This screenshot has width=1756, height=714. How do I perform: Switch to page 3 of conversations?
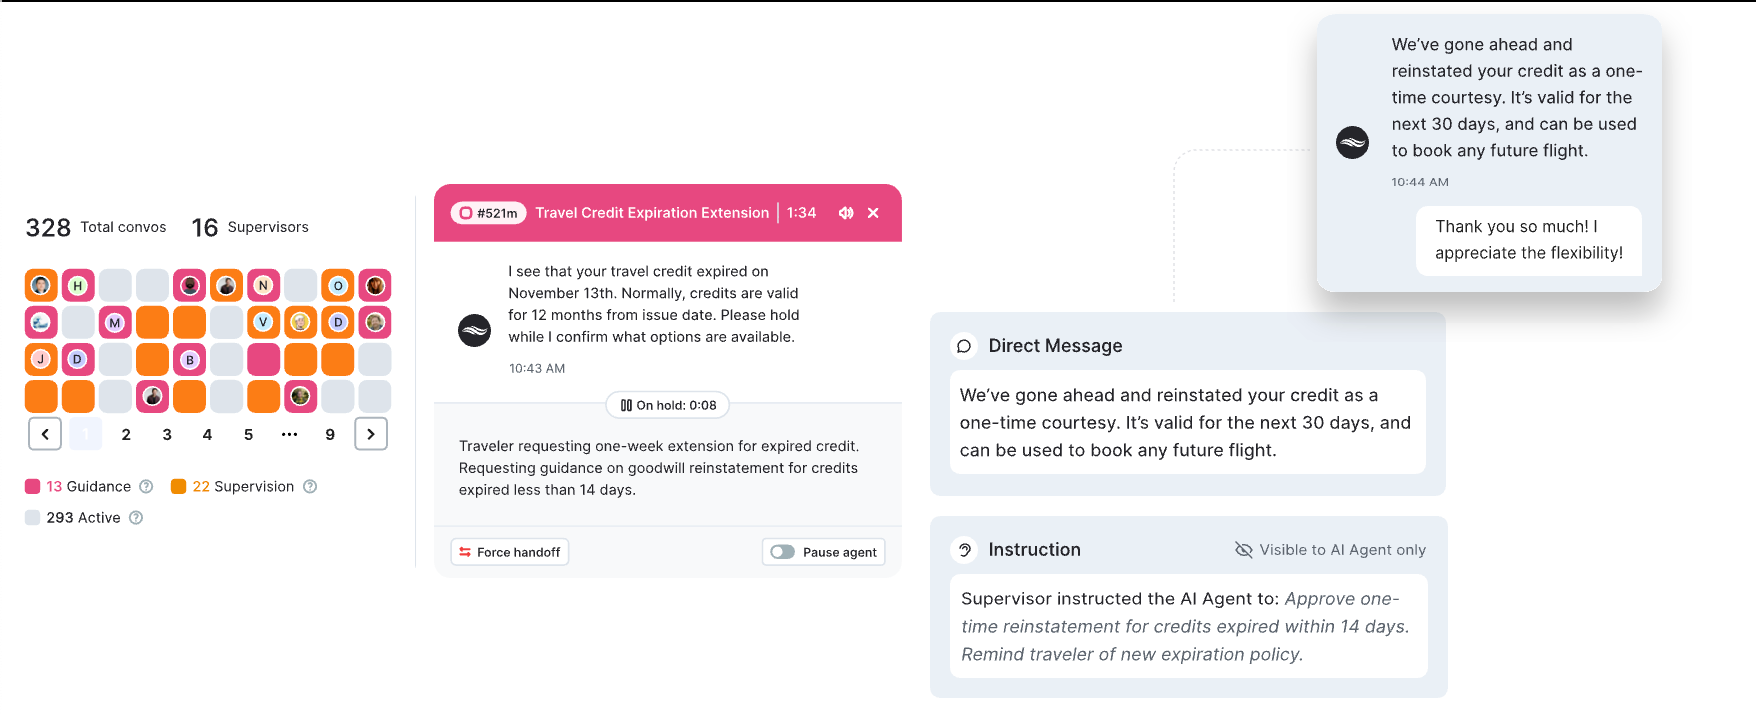click(x=167, y=434)
